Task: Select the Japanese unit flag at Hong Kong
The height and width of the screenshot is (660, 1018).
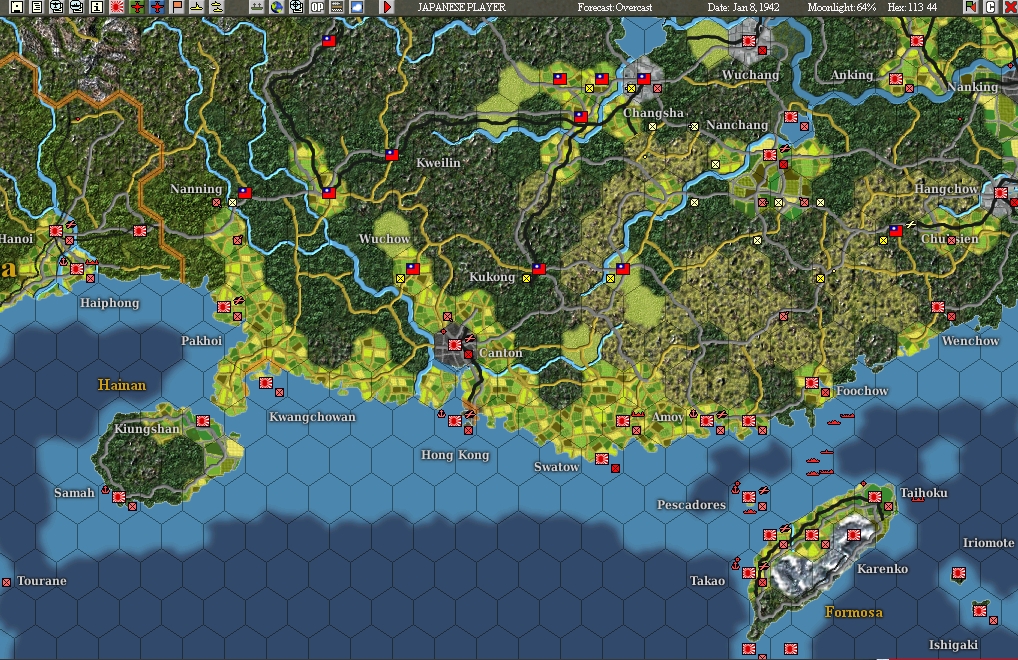Action: click(454, 421)
